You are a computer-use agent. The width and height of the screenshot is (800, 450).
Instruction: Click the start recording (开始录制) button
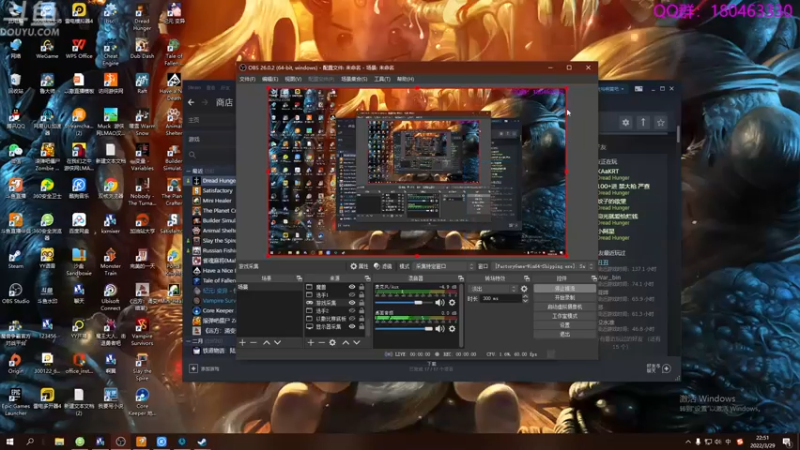pyautogui.click(x=564, y=298)
